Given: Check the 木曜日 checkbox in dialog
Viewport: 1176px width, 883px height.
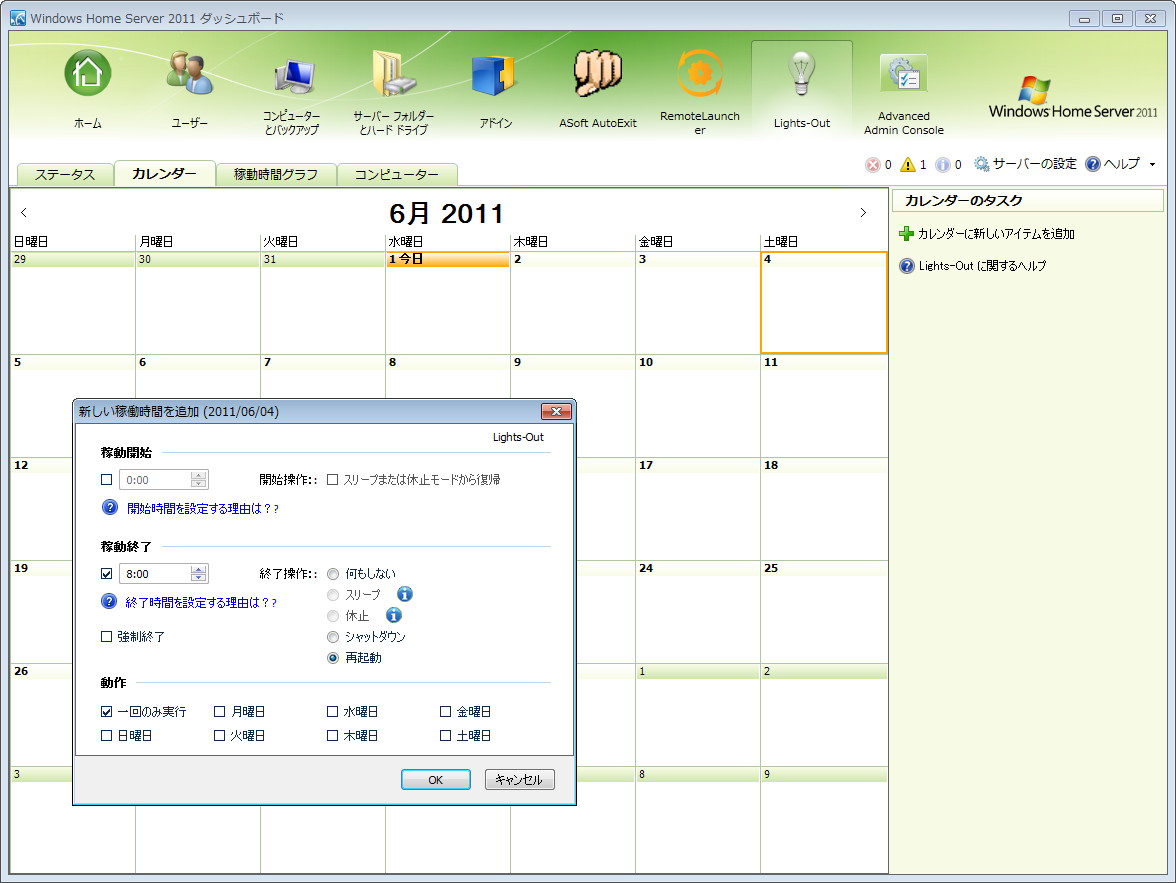Looking at the screenshot, I should 332,736.
